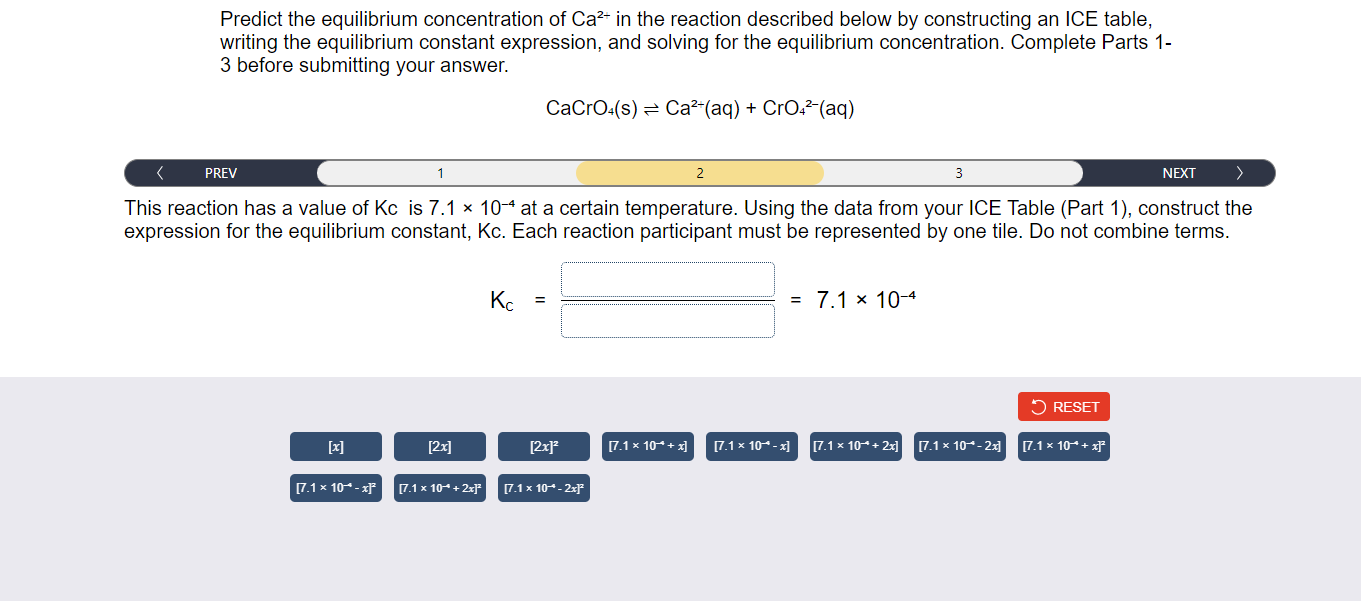This screenshot has height=601, width=1361.
Task: Click the right chevron beside NEXT
Action: 1240,172
